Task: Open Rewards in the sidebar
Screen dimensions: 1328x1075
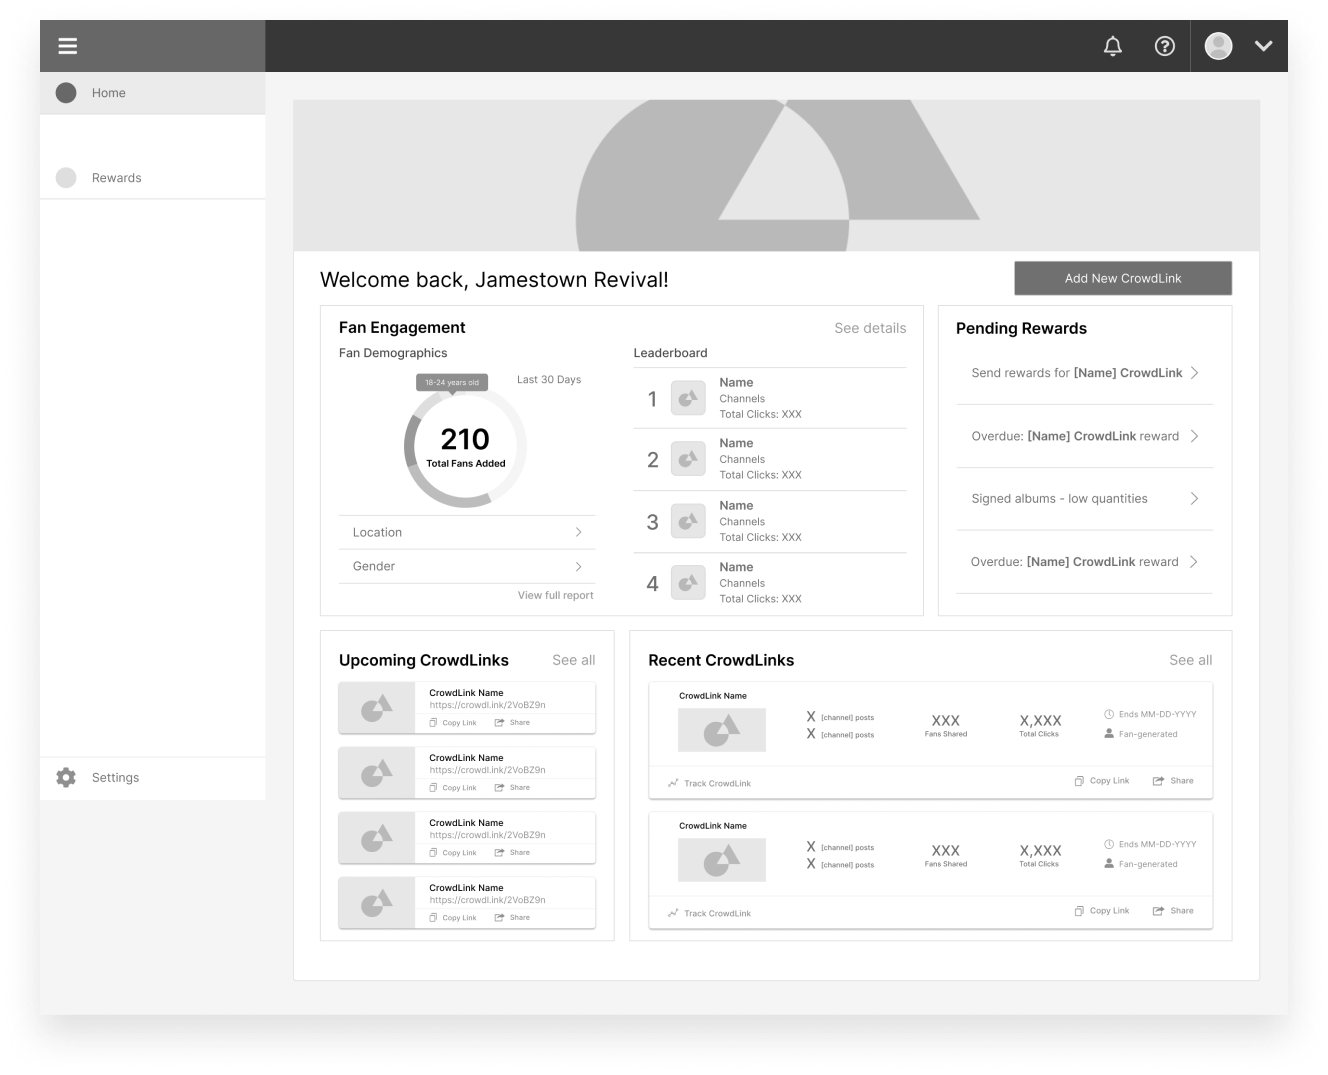Action: [x=153, y=178]
